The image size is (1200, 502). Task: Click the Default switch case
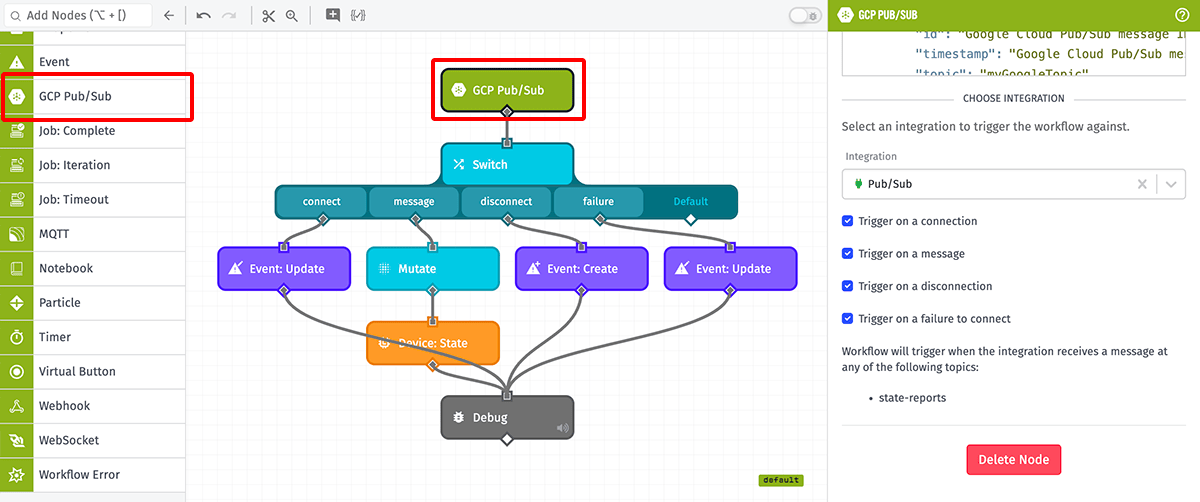point(690,201)
